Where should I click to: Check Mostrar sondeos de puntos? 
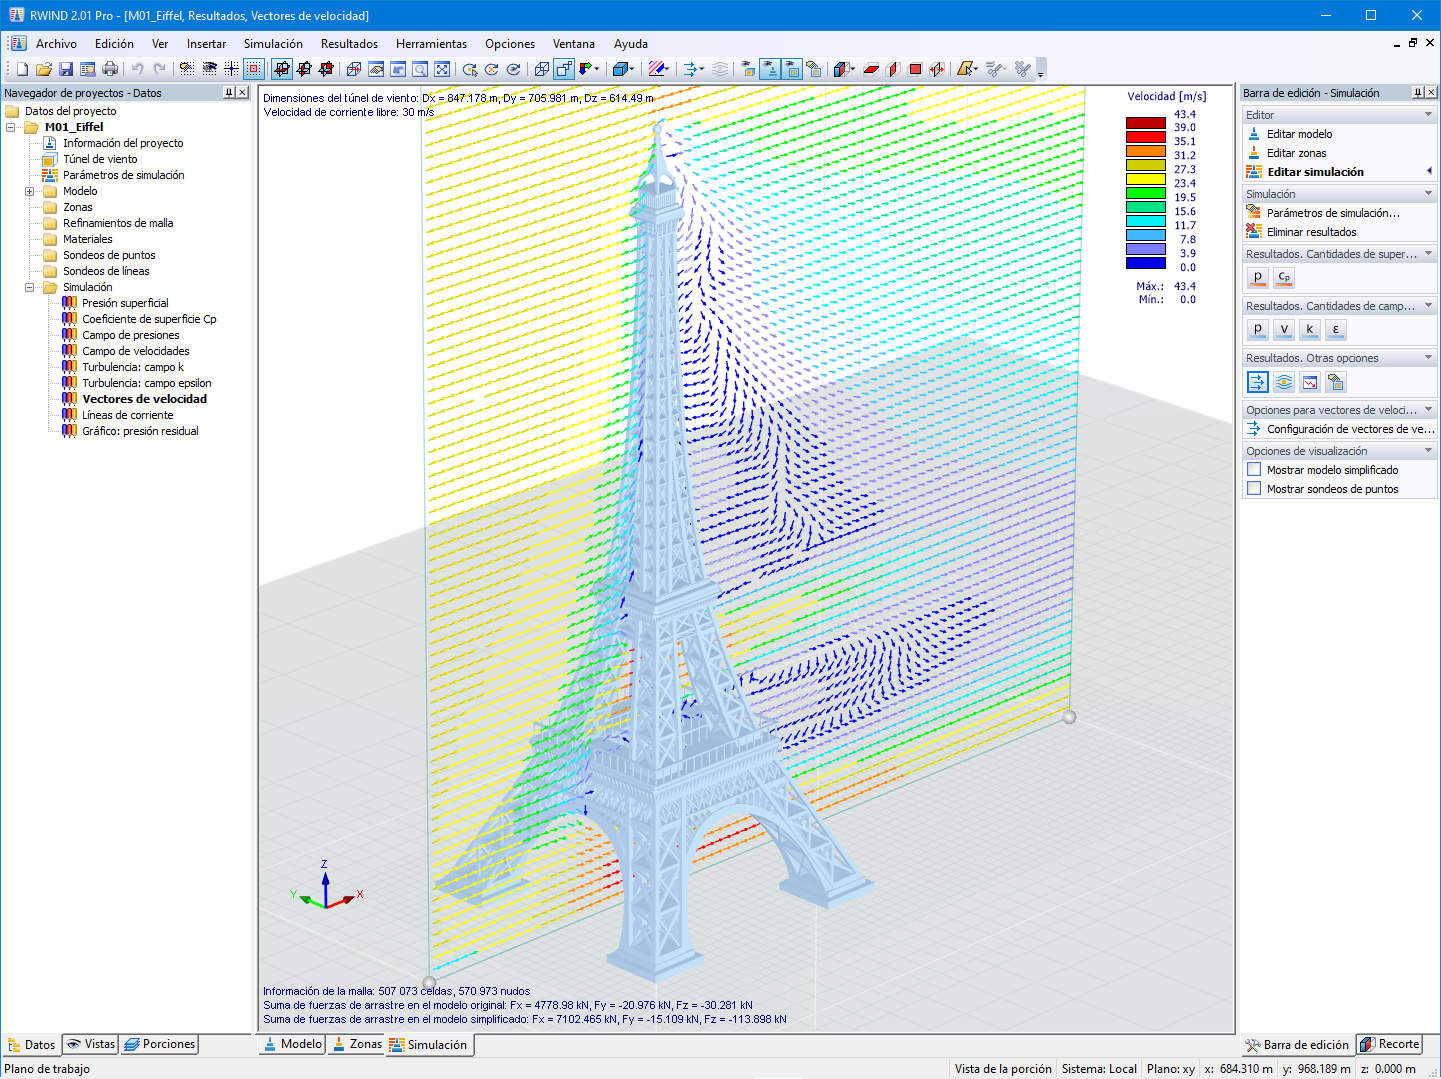coord(1254,487)
